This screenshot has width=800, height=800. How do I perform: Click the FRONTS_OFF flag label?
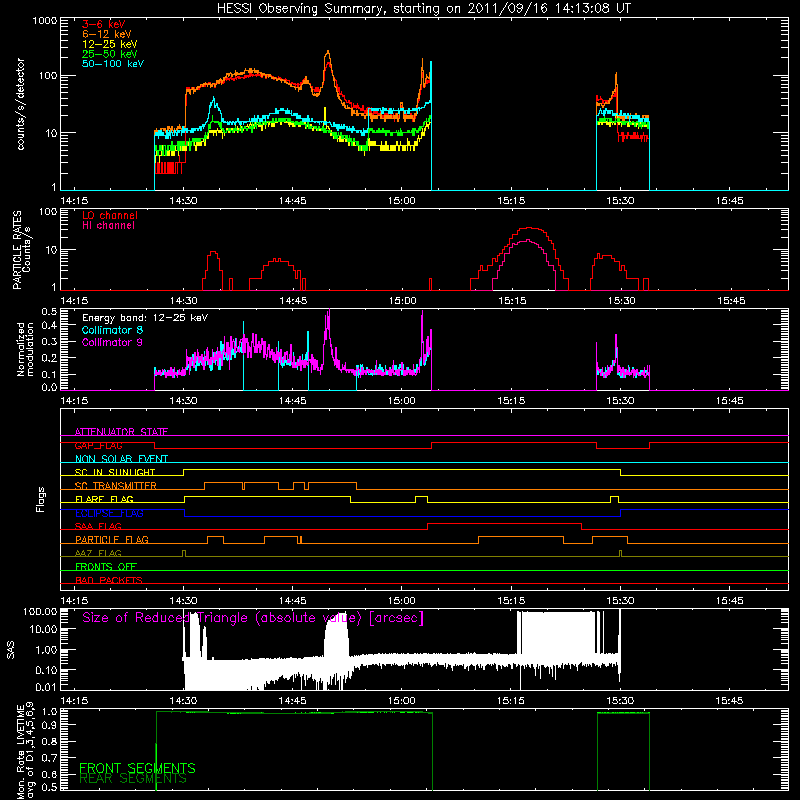pos(106,567)
